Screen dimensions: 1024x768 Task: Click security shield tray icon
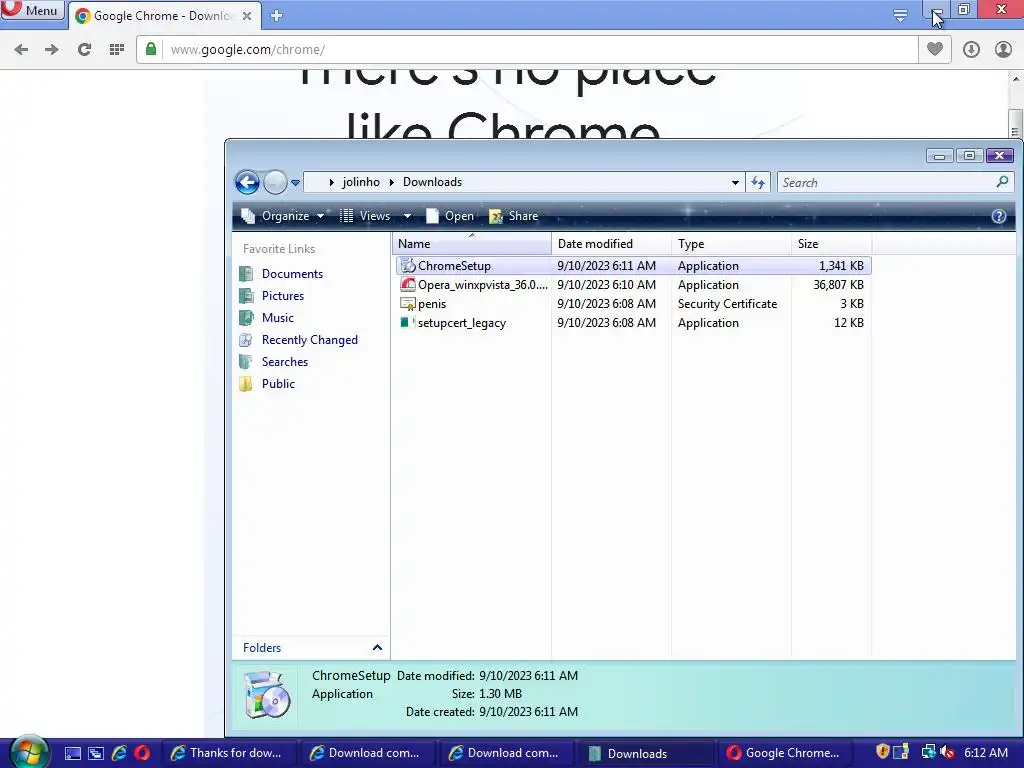[x=883, y=752]
